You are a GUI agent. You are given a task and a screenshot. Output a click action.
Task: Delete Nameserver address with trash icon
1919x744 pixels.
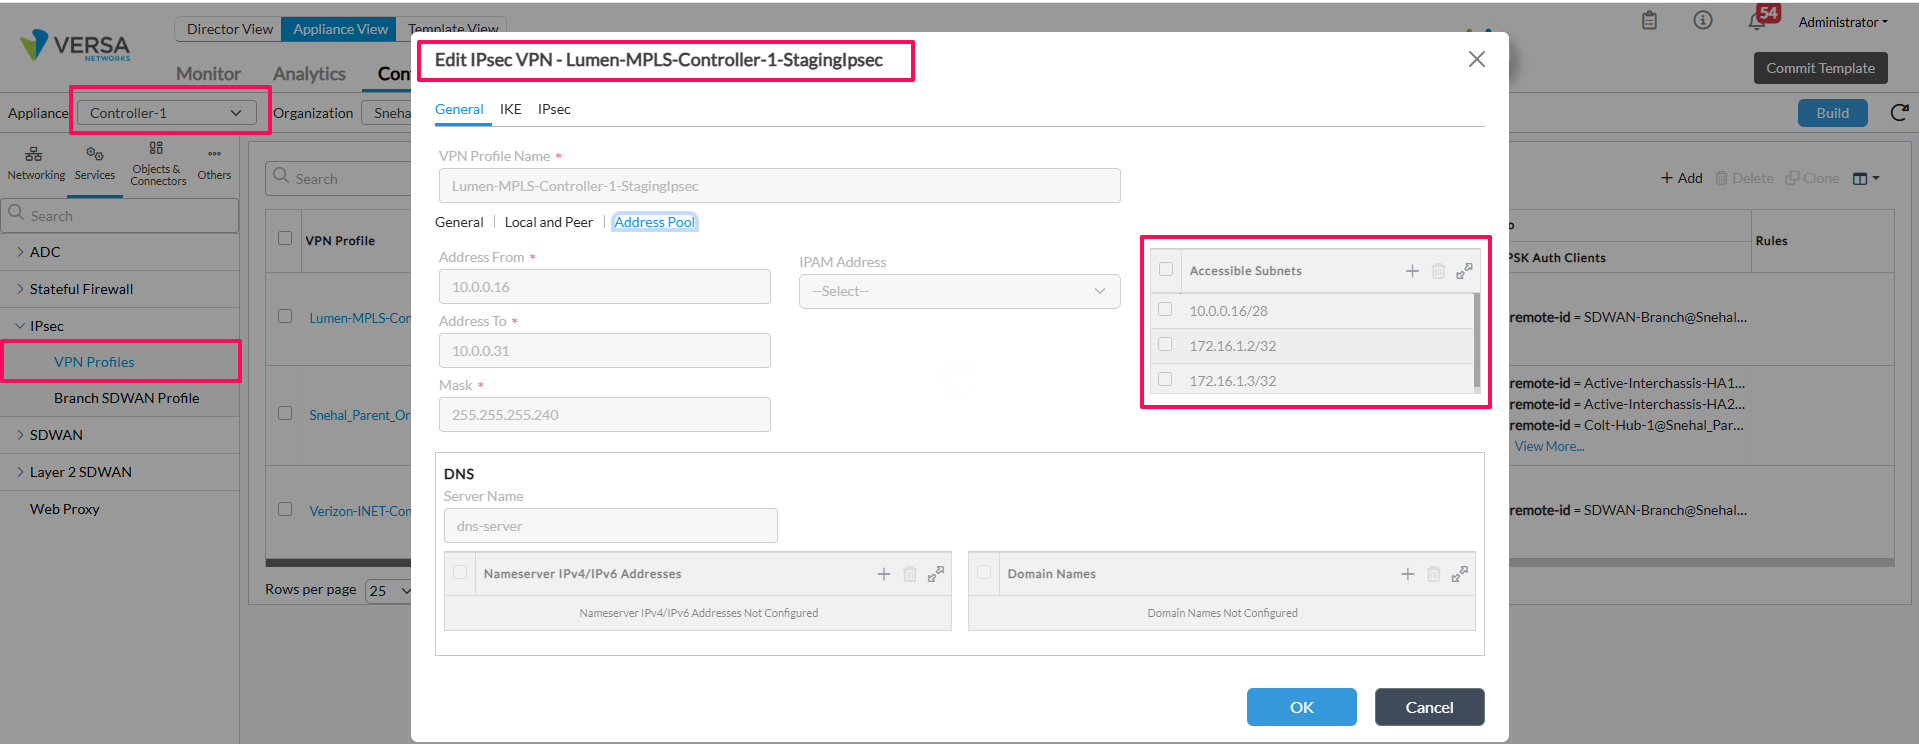[910, 574]
